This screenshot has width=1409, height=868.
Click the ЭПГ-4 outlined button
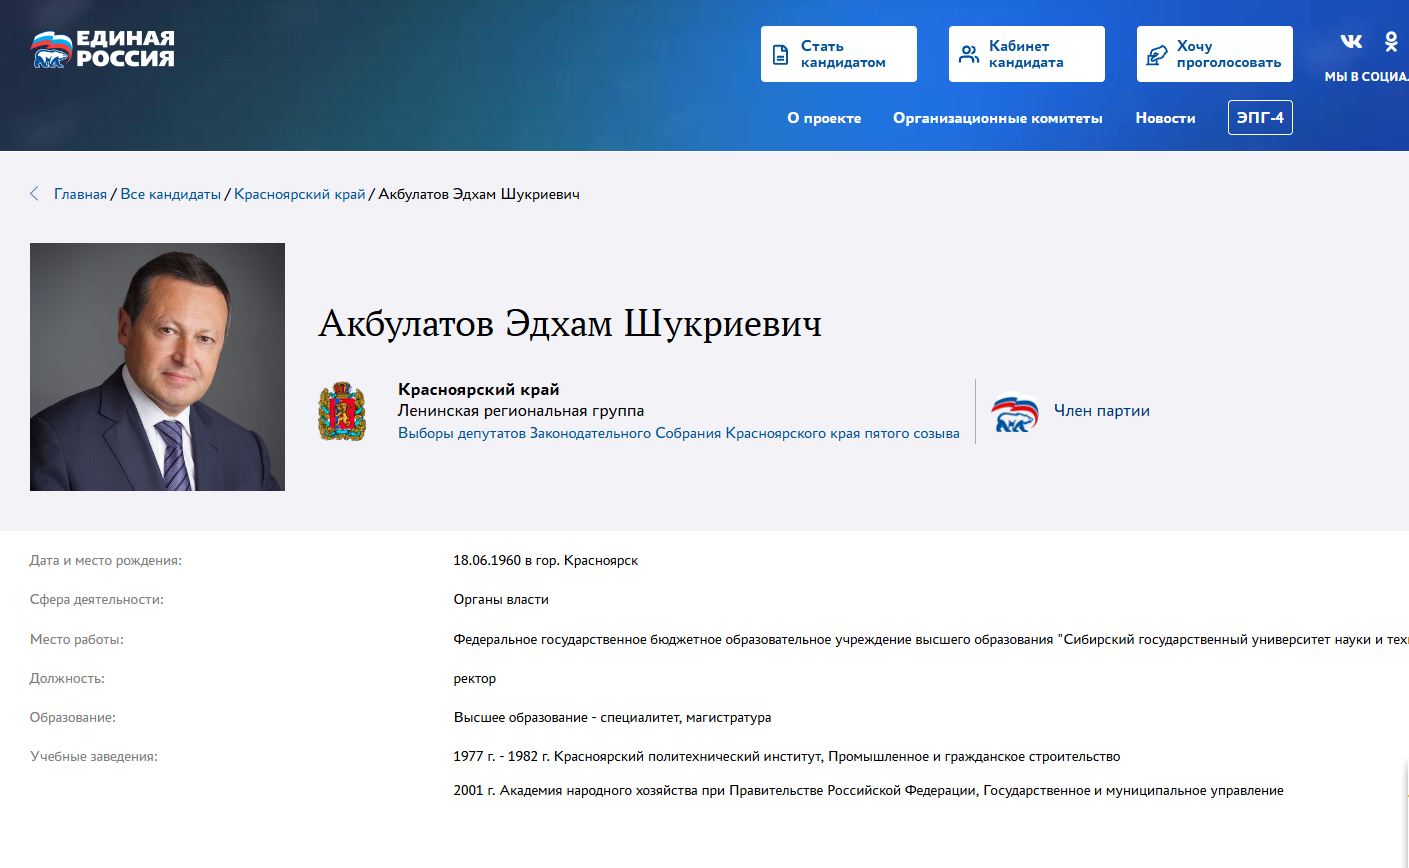[1260, 117]
